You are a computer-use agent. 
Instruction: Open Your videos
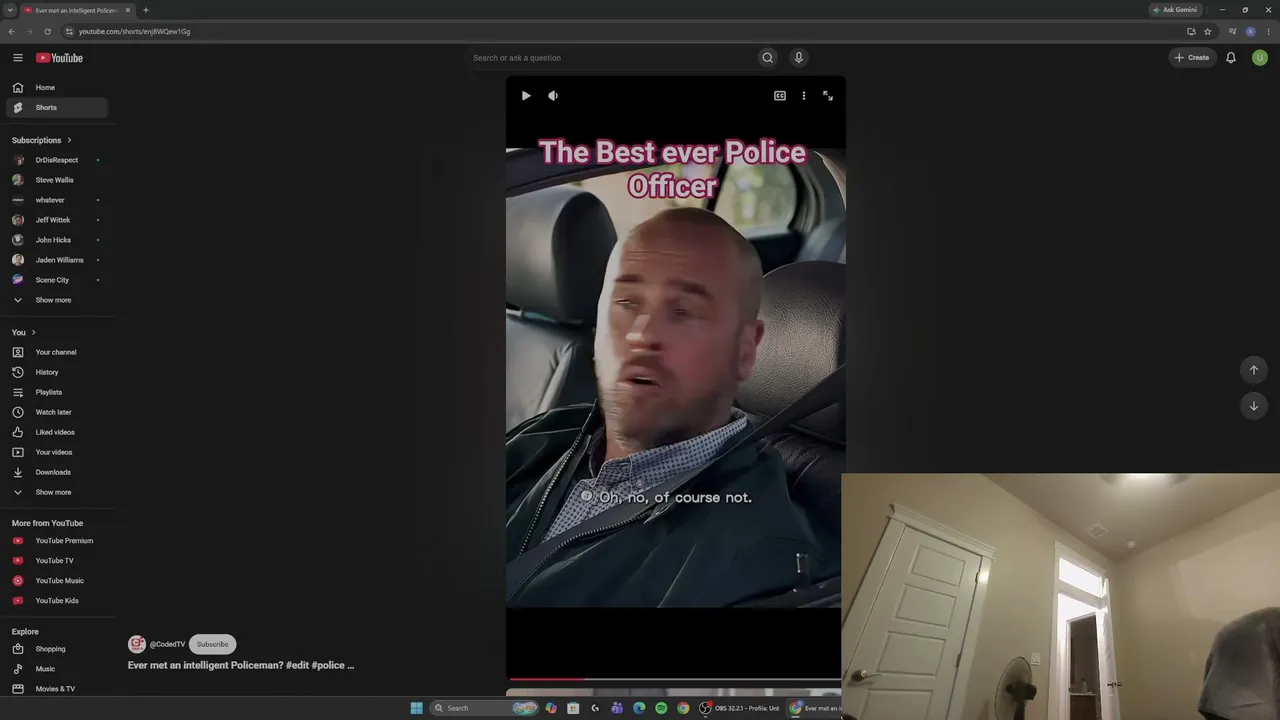click(57, 452)
